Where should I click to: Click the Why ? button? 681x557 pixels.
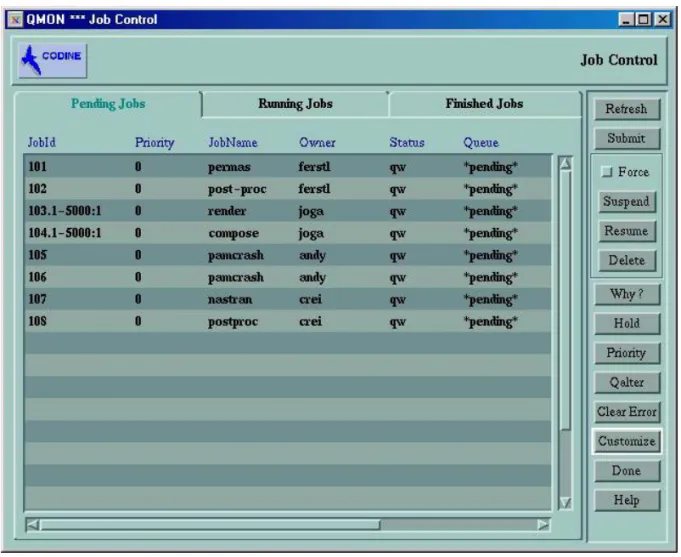pyautogui.click(x=627, y=294)
